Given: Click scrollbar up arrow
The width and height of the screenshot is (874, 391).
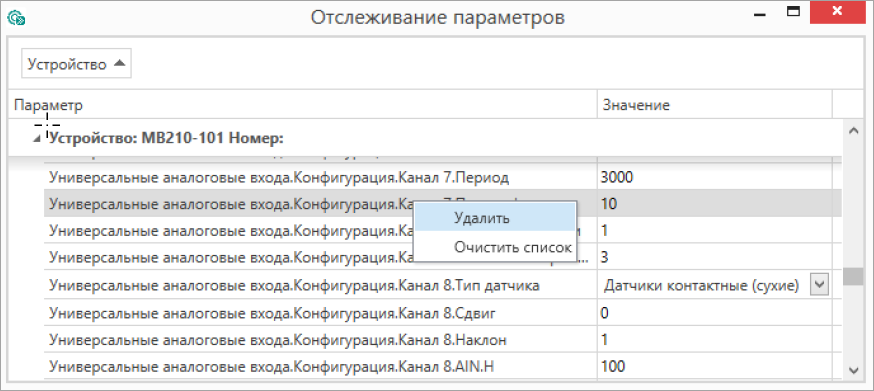Looking at the screenshot, I should [853, 131].
